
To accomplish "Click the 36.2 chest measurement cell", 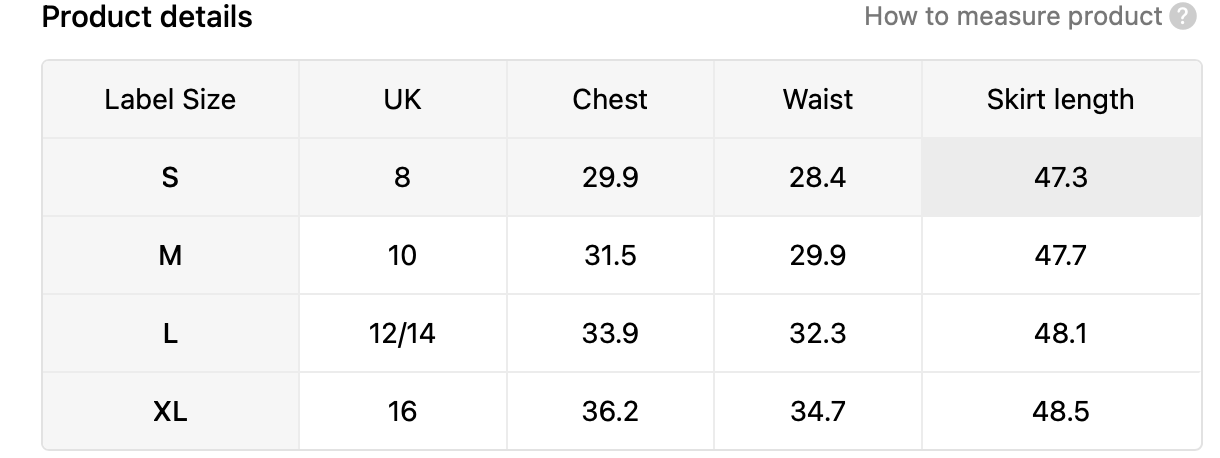I will [610, 411].
